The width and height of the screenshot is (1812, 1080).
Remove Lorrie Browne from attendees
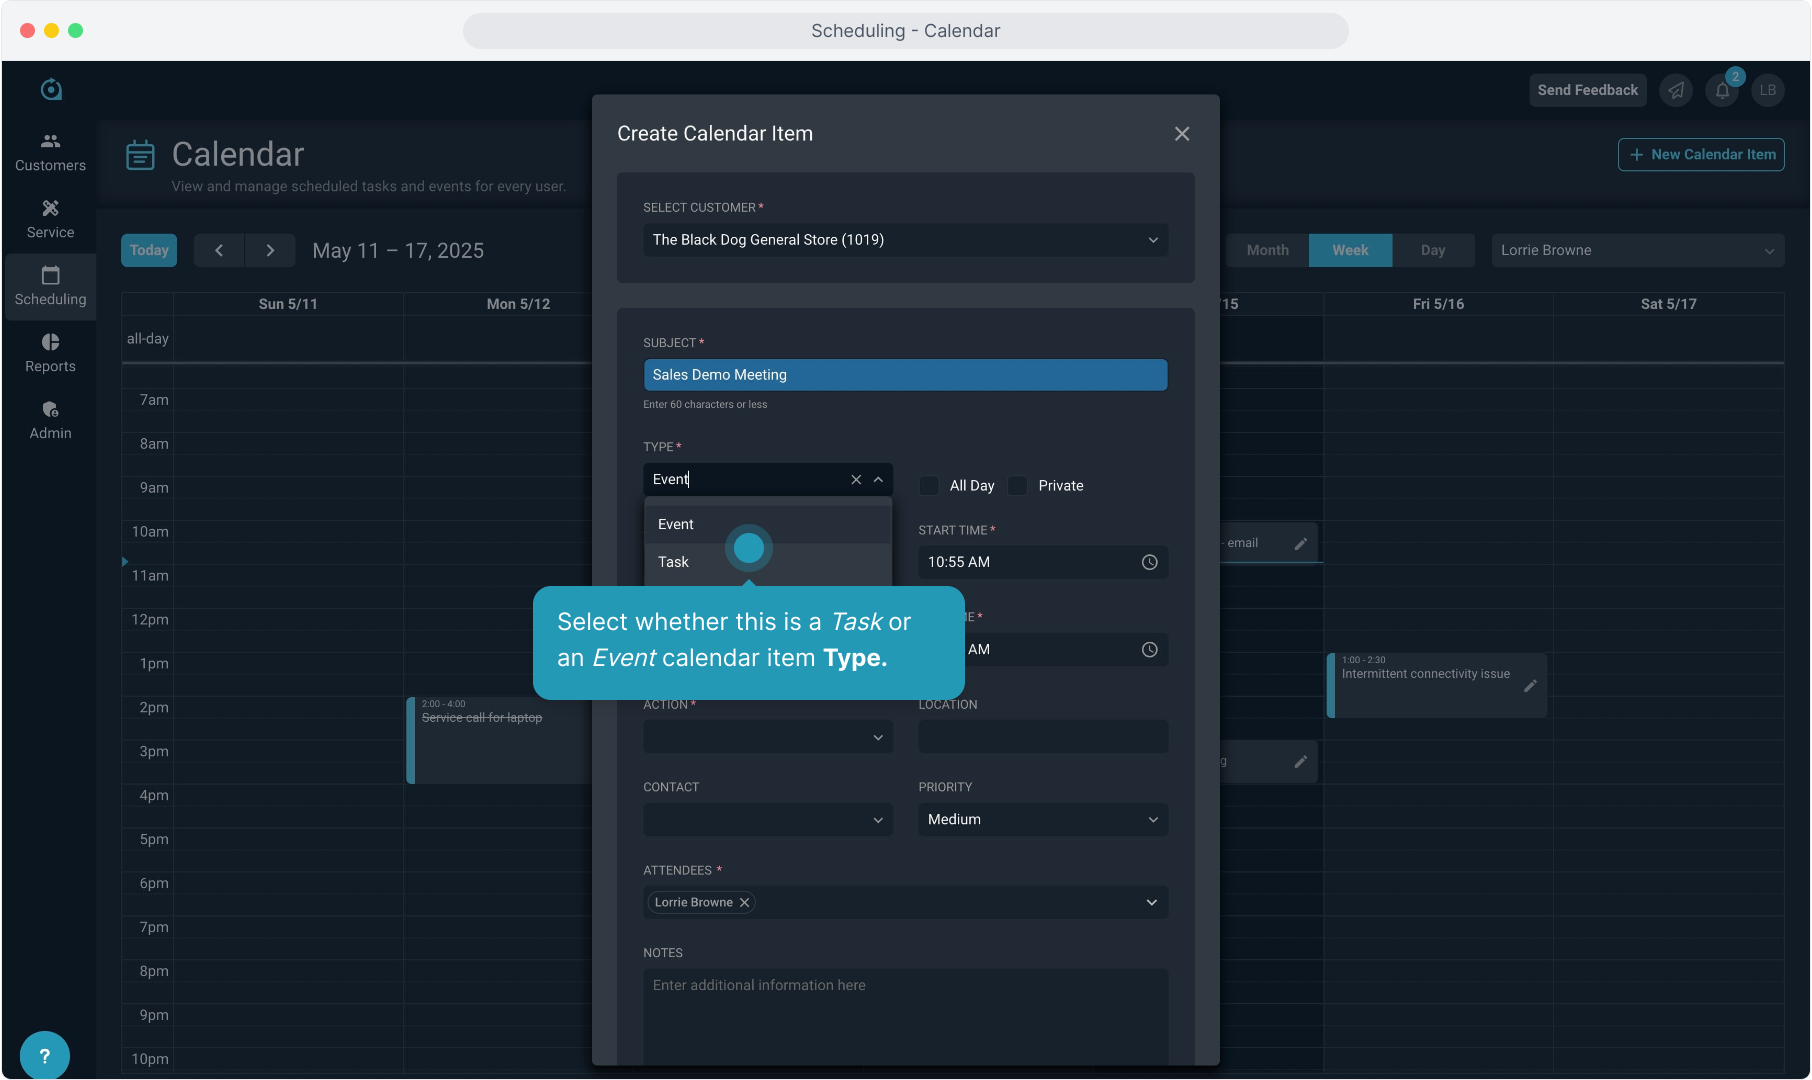pos(744,902)
